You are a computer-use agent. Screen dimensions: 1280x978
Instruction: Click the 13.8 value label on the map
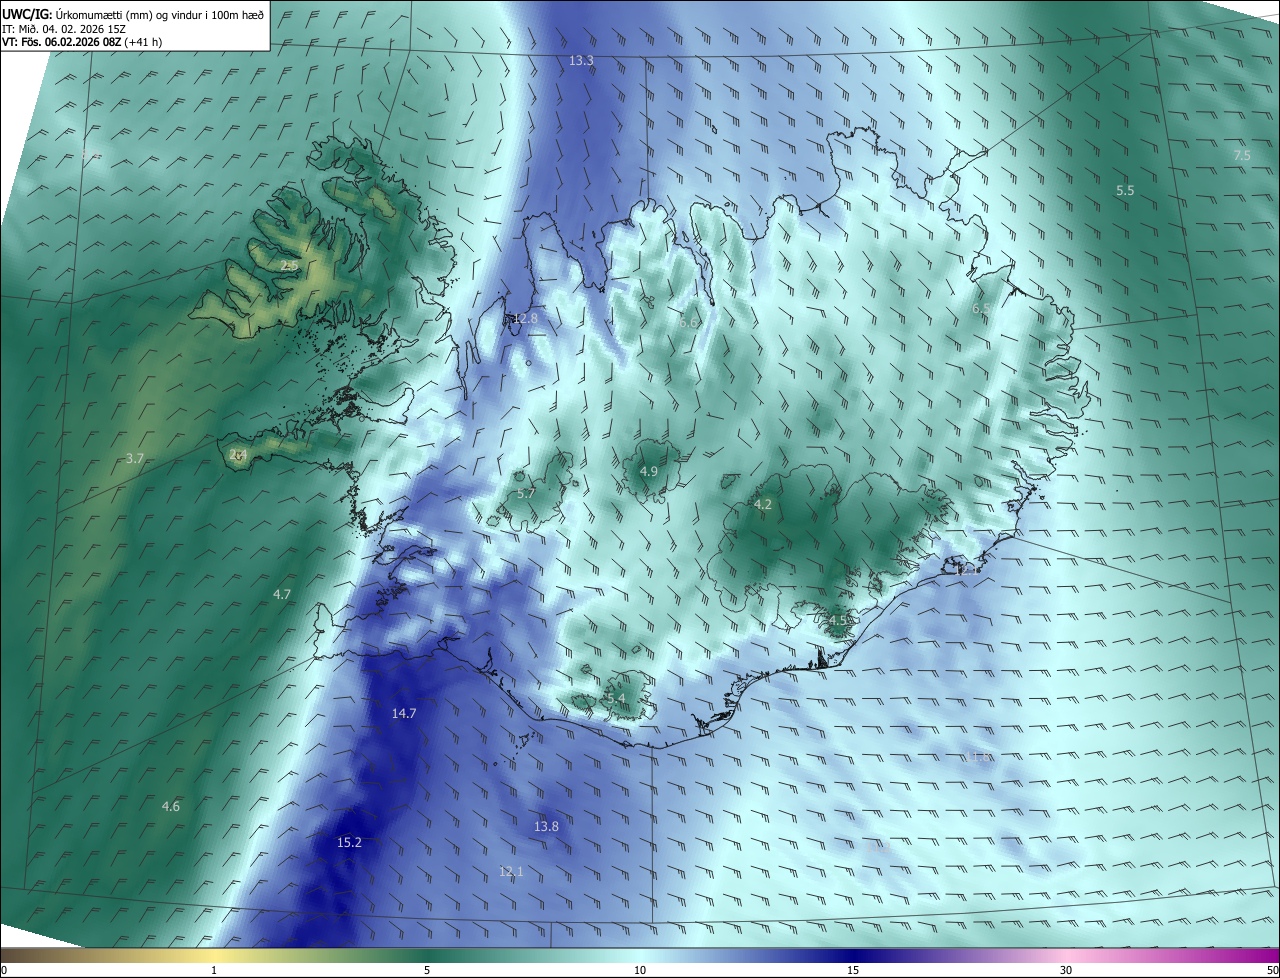pyautogui.click(x=546, y=826)
